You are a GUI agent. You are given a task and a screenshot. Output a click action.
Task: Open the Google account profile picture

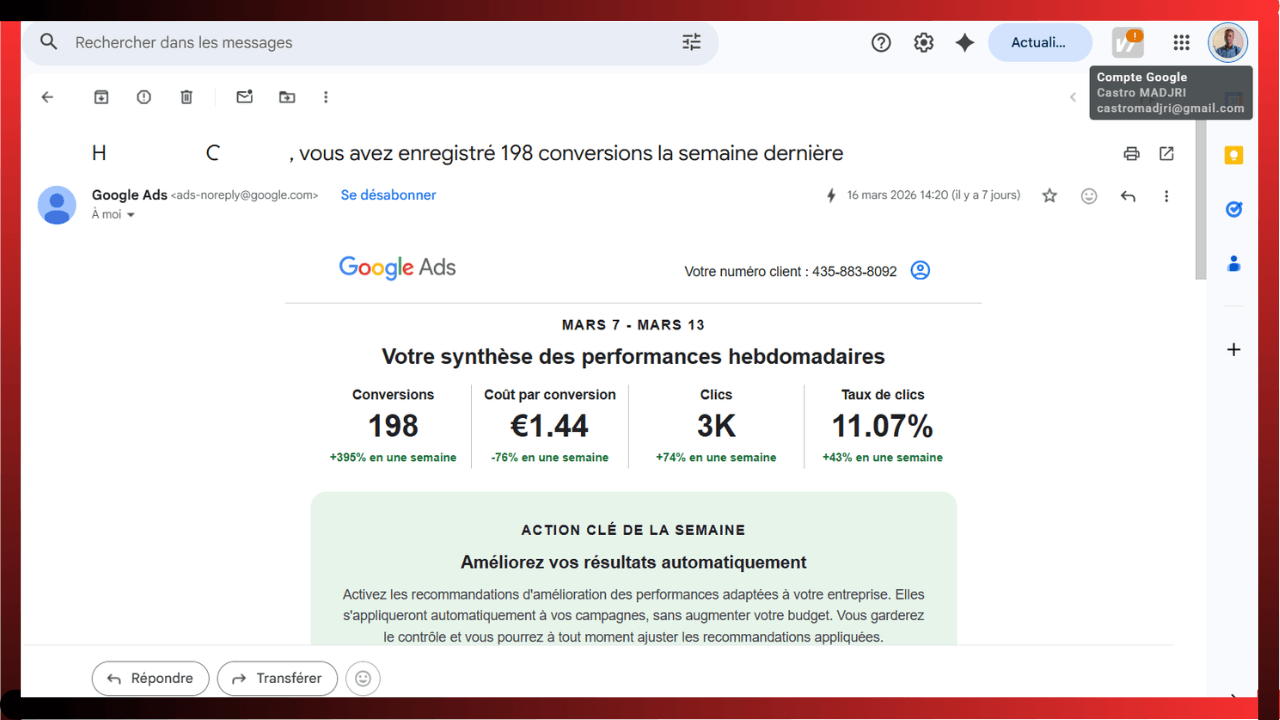tap(1228, 42)
